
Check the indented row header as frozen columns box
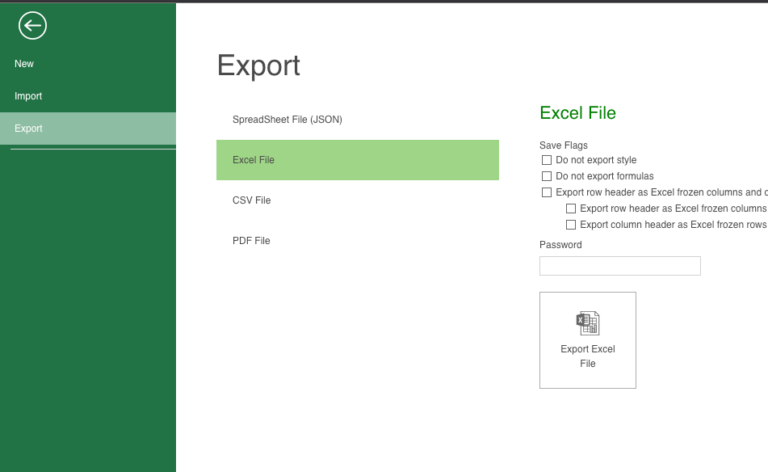(x=571, y=208)
